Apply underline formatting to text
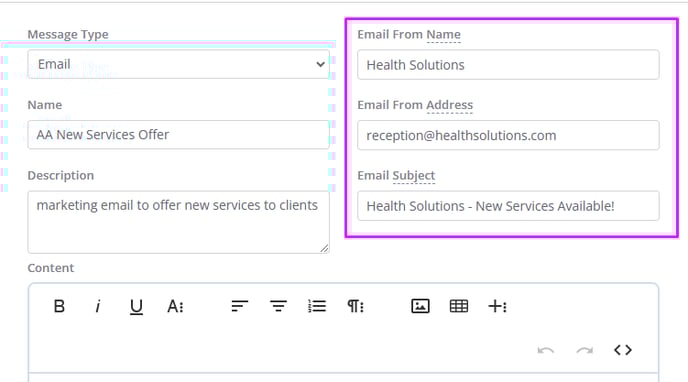Image resolution: width=688 pixels, height=382 pixels. 136,307
